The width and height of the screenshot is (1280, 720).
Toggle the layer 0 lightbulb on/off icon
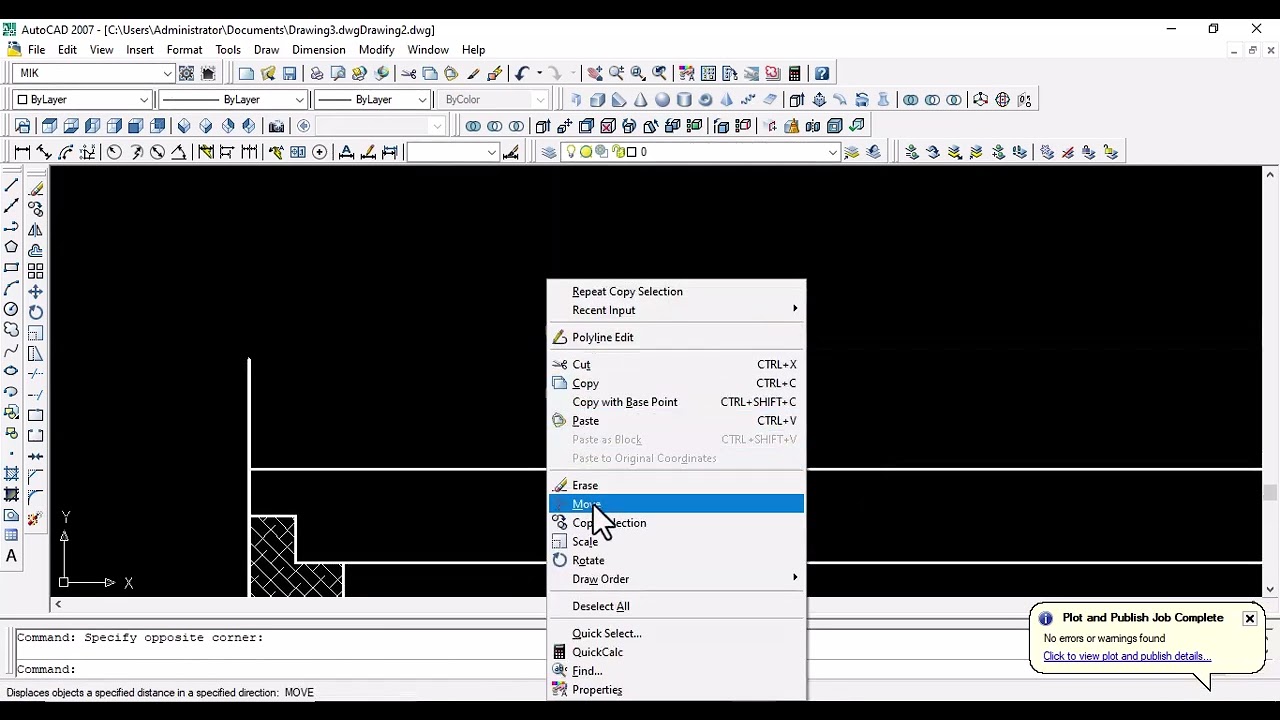[x=571, y=152]
